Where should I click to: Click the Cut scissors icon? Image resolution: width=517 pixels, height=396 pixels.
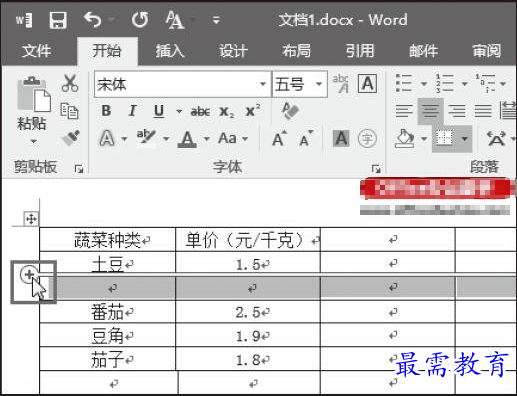(70, 83)
